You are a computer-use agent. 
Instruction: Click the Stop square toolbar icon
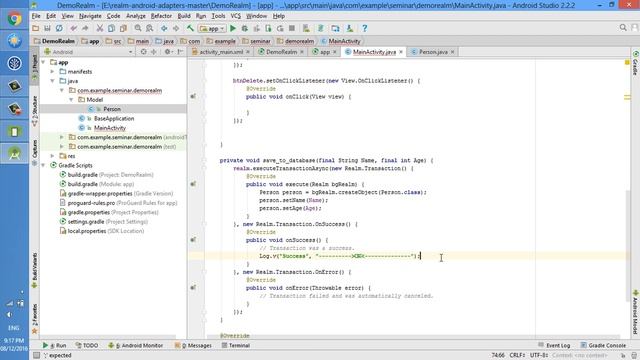coord(292,29)
